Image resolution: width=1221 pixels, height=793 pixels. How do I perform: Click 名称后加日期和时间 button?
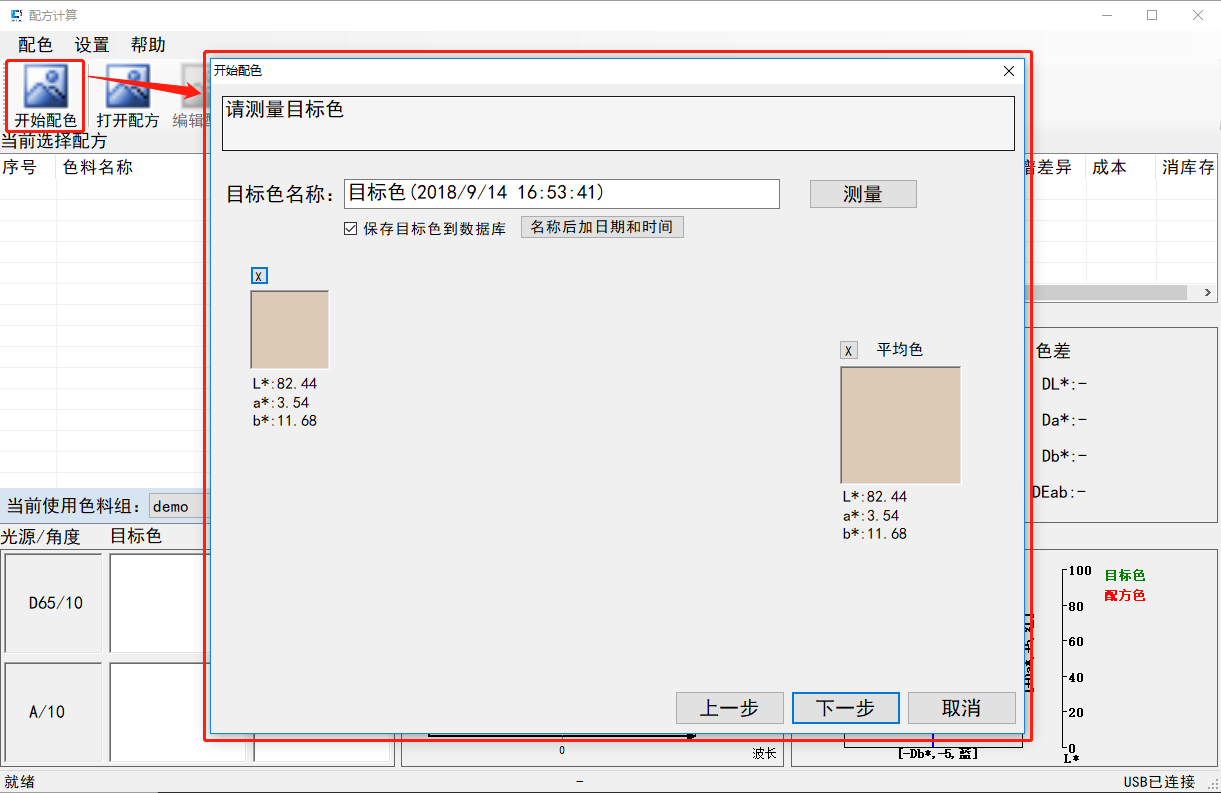point(602,227)
